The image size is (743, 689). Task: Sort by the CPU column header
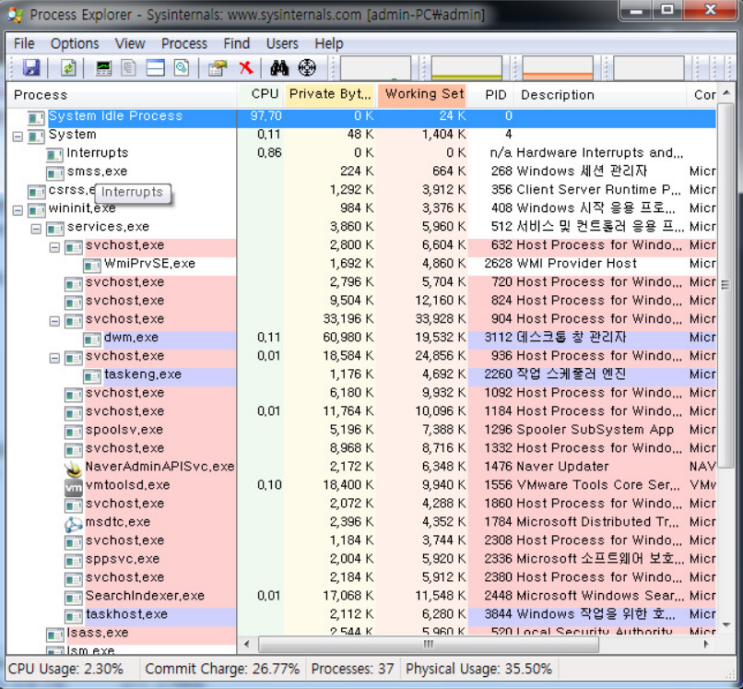pyautogui.click(x=261, y=95)
